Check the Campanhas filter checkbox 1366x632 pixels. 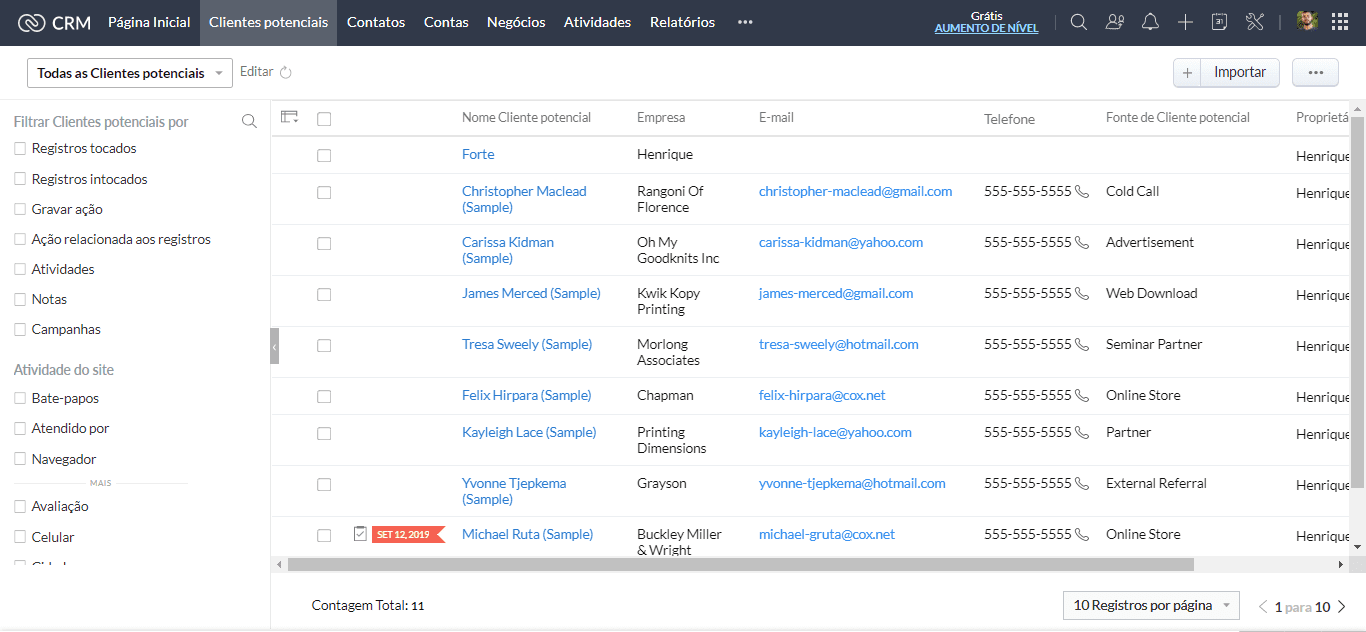[20, 329]
